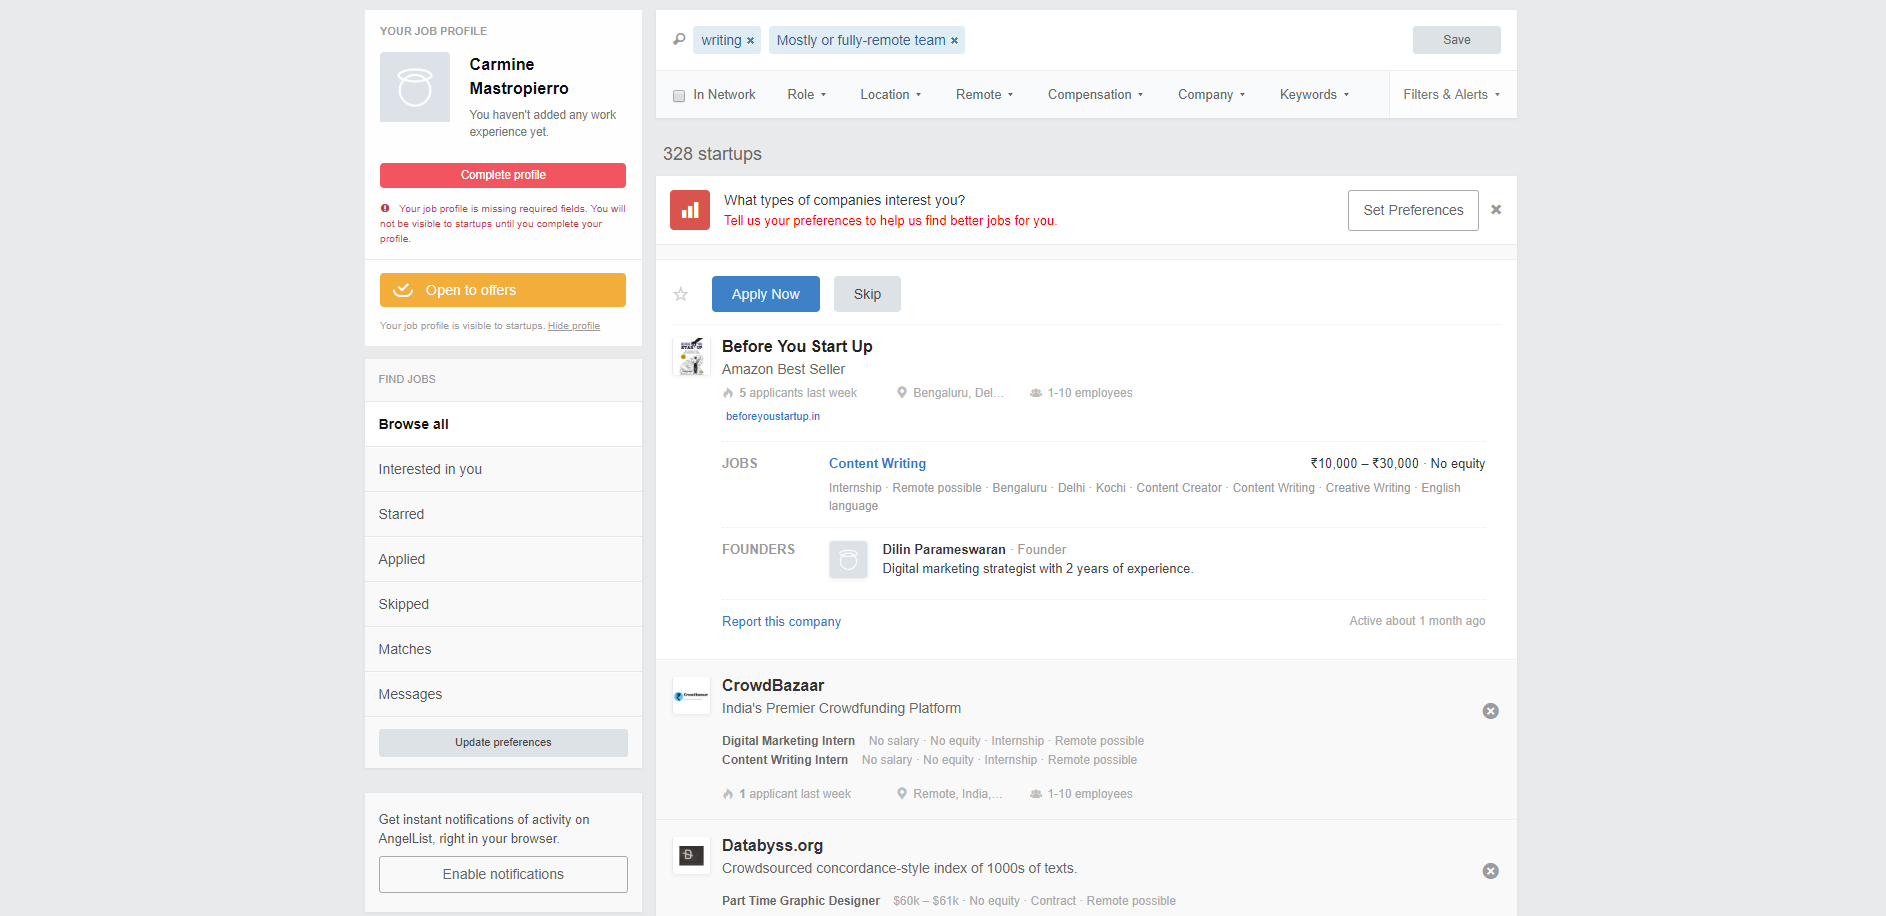Click the red bar chart preferences icon

coord(690,210)
